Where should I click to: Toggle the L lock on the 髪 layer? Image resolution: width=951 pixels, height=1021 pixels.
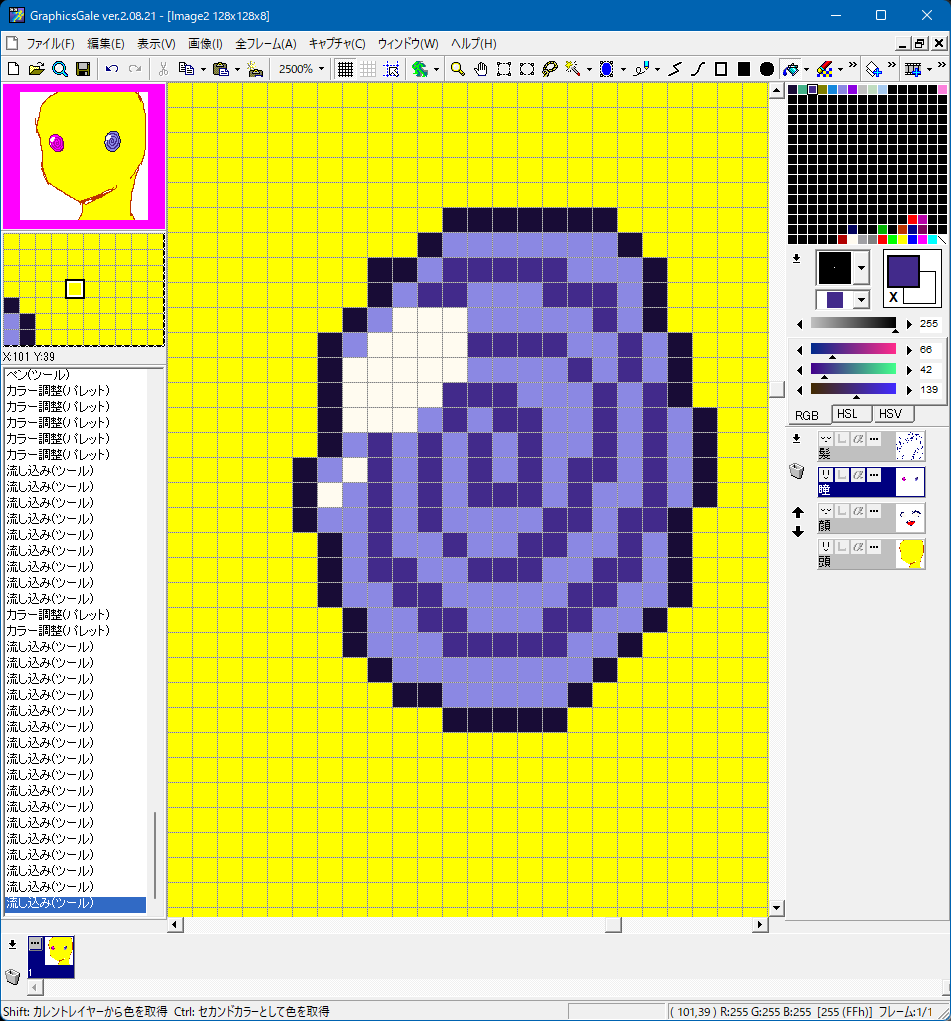(842, 440)
